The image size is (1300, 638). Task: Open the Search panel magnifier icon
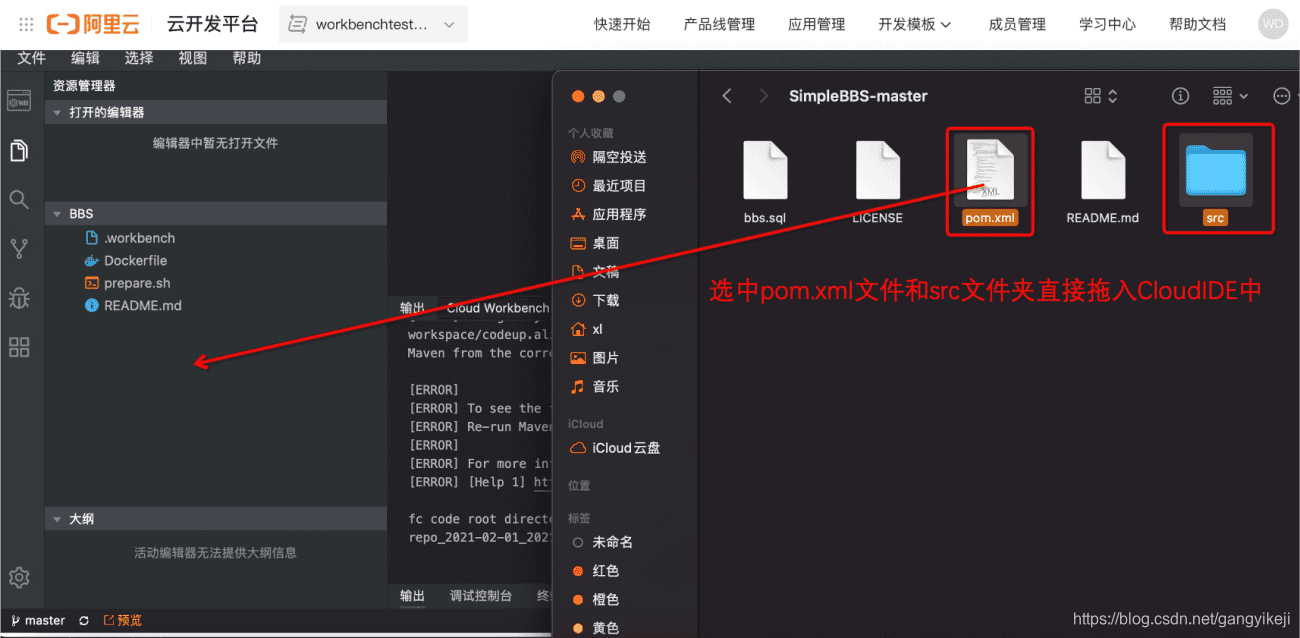click(19, 199)
